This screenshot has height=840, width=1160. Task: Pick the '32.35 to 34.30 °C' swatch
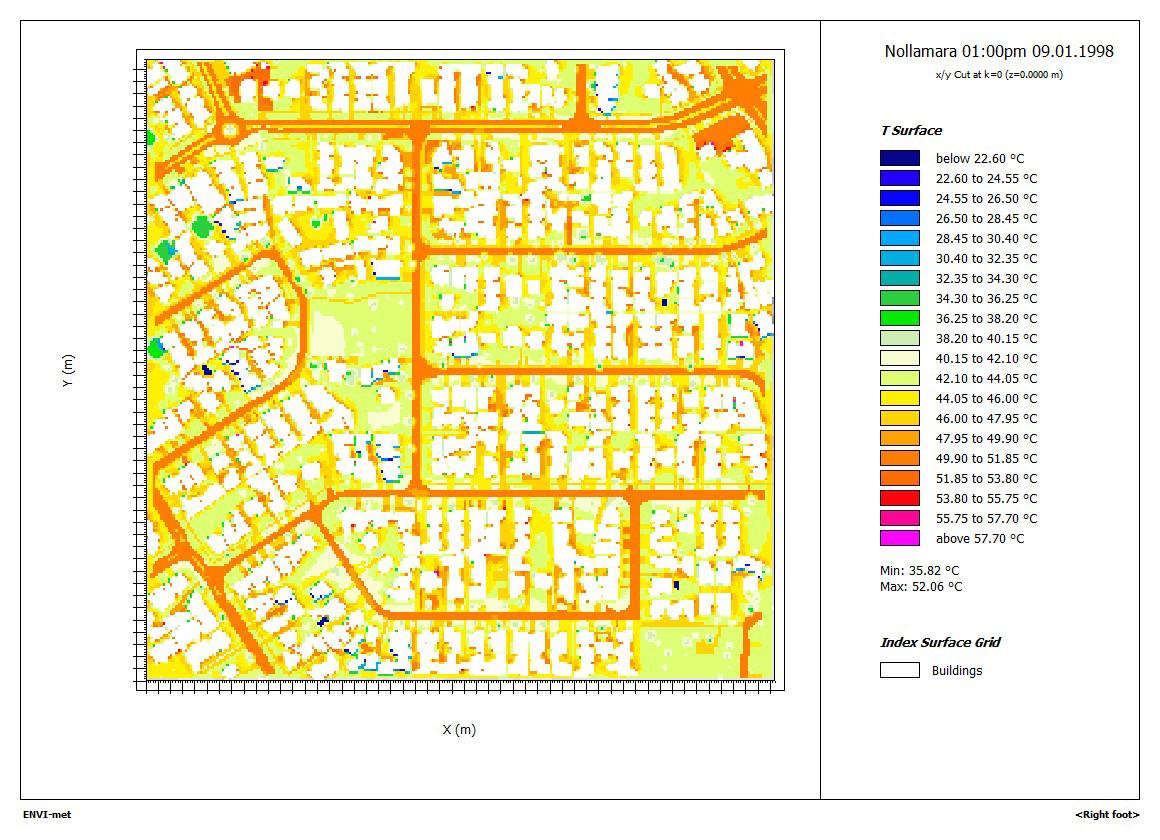pyautogui.click(x=900, y=278)
